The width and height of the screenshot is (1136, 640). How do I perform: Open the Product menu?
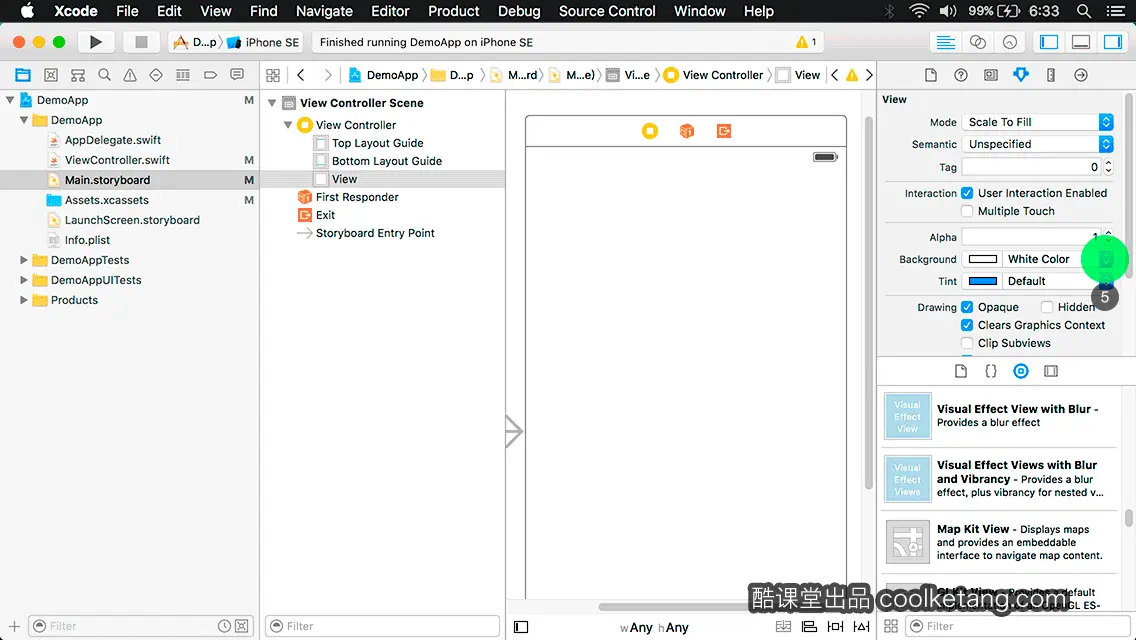[x=454, y=11]
